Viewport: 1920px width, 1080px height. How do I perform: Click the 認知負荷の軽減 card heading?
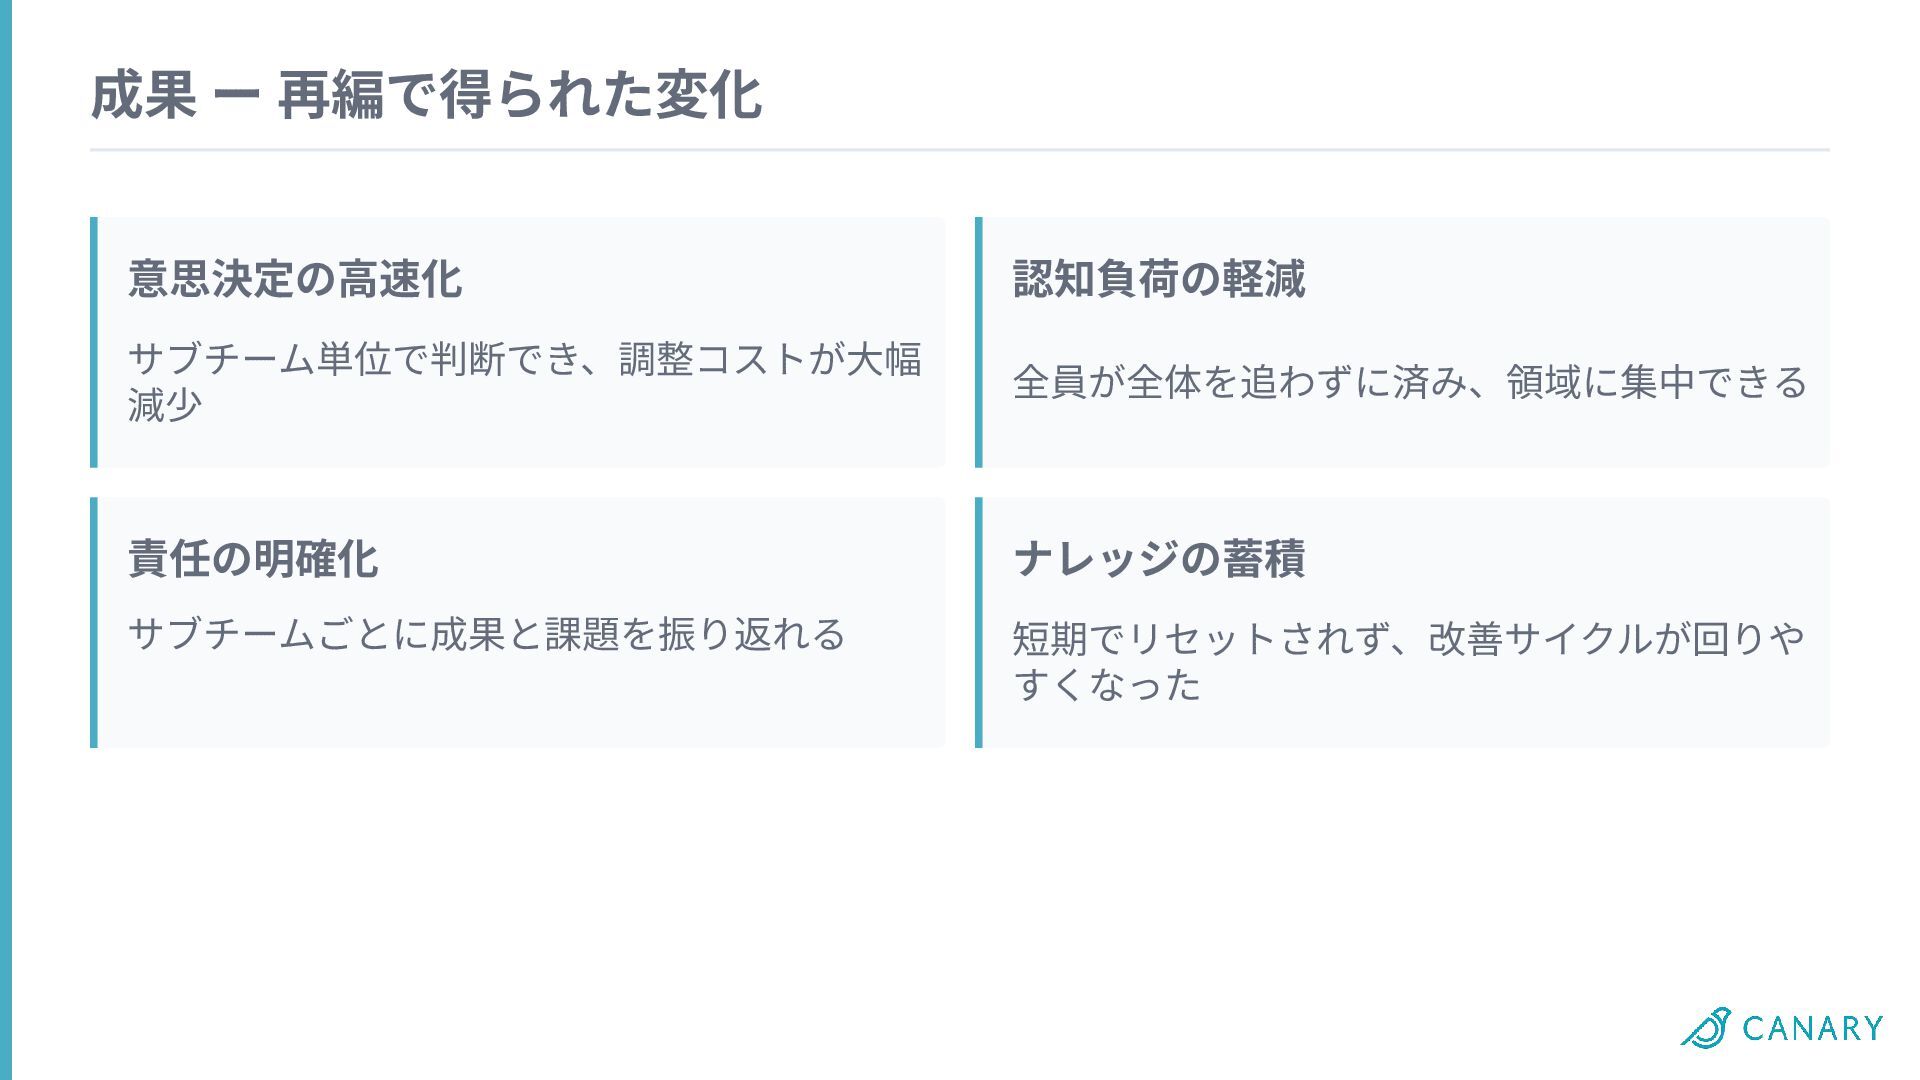1159,279
